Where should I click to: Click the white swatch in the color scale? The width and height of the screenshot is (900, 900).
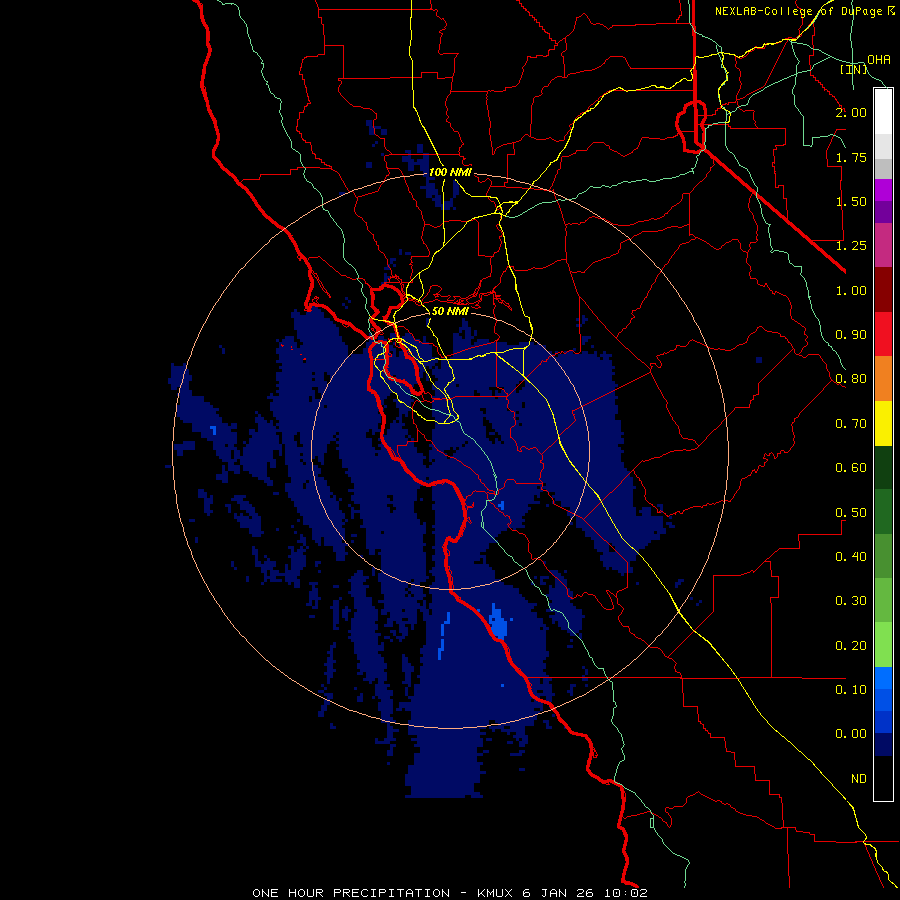coord(883,111)
